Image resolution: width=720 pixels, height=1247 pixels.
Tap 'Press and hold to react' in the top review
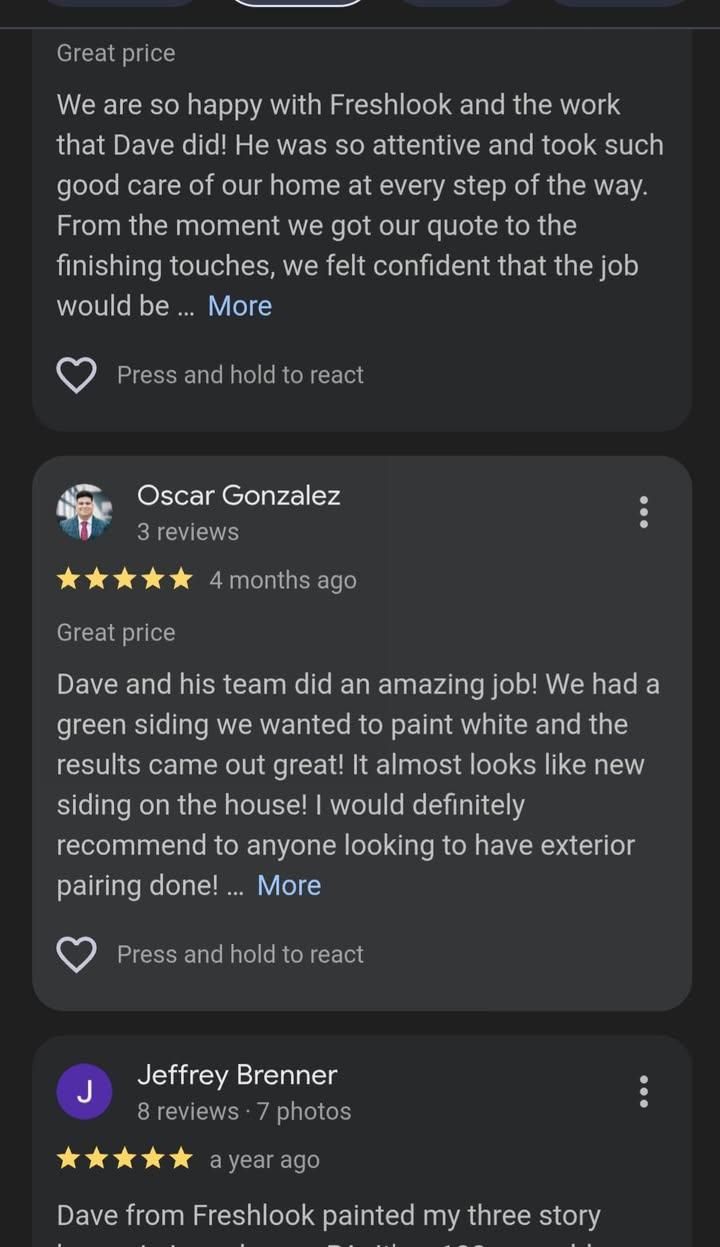tap(240, 376)
